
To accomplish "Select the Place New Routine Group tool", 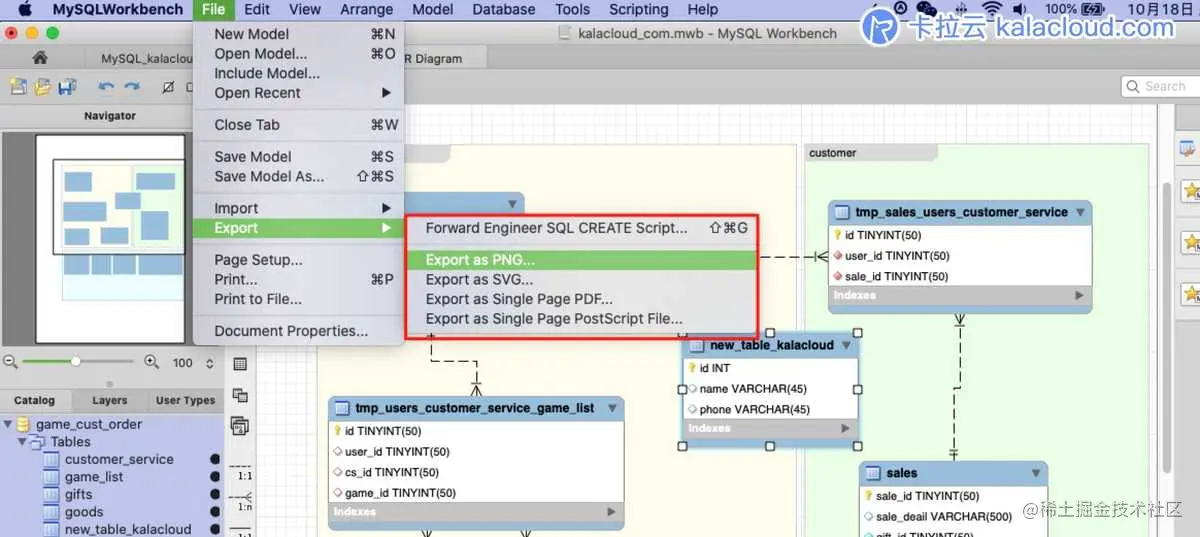I will 240,427.
